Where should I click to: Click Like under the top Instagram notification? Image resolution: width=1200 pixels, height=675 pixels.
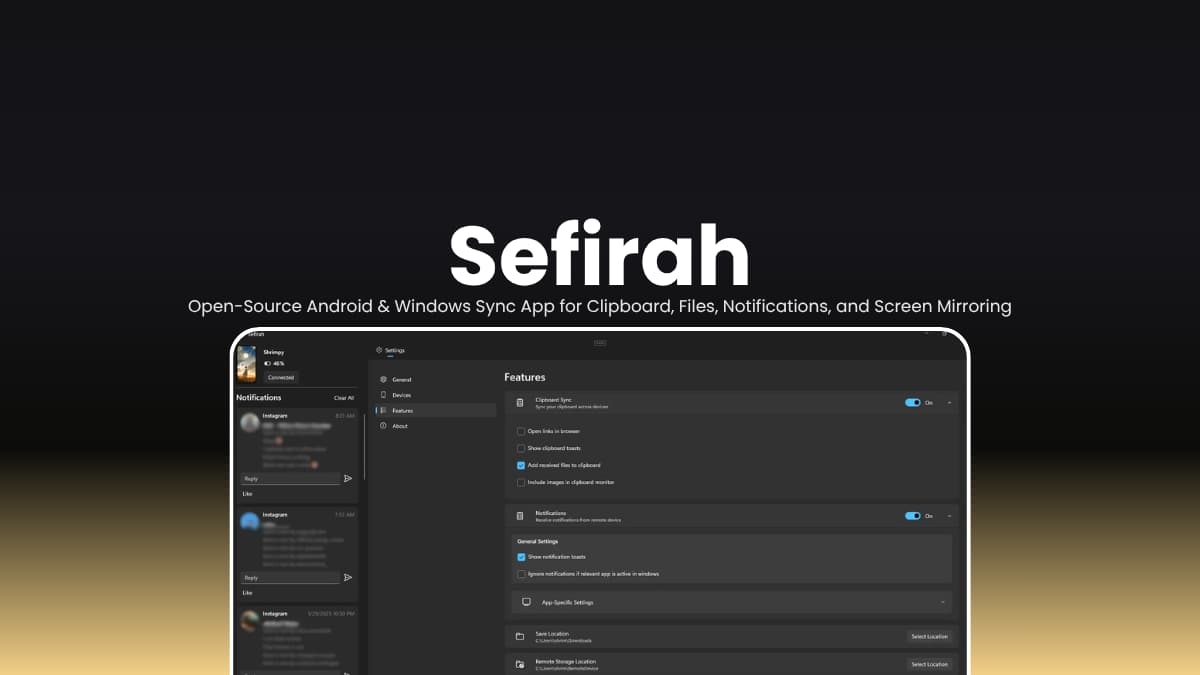click(247, 494)
